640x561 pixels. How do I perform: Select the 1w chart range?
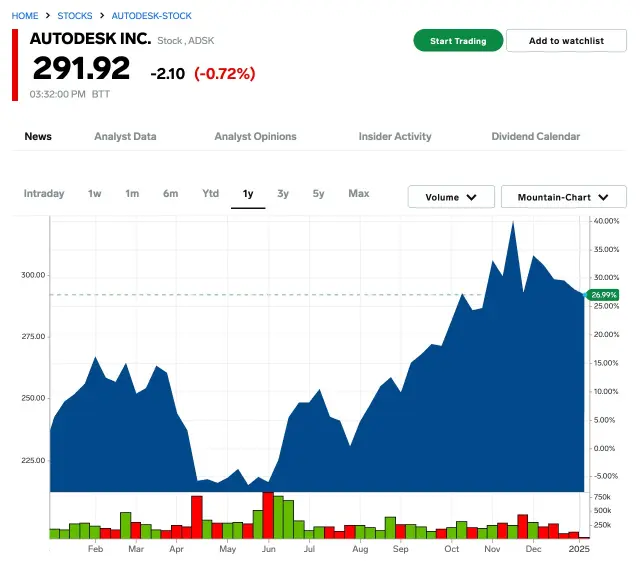[x=95, y=194]
